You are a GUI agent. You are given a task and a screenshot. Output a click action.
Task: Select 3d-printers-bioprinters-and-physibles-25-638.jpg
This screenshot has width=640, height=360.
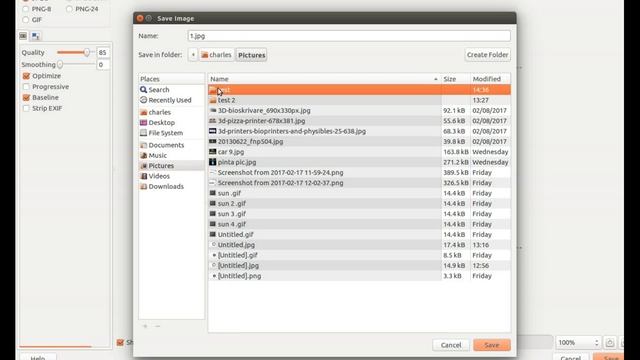(359, 131)
